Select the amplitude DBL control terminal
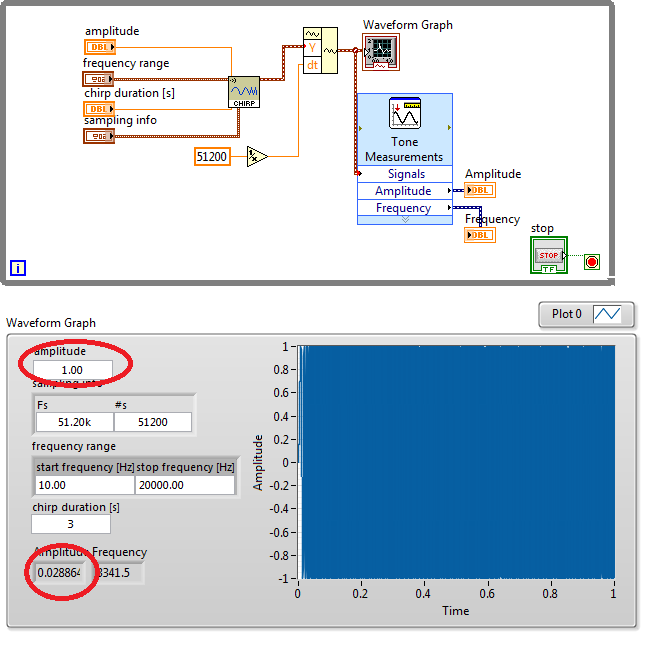Viewport: 648px width, 649px height. coord(100,47)
